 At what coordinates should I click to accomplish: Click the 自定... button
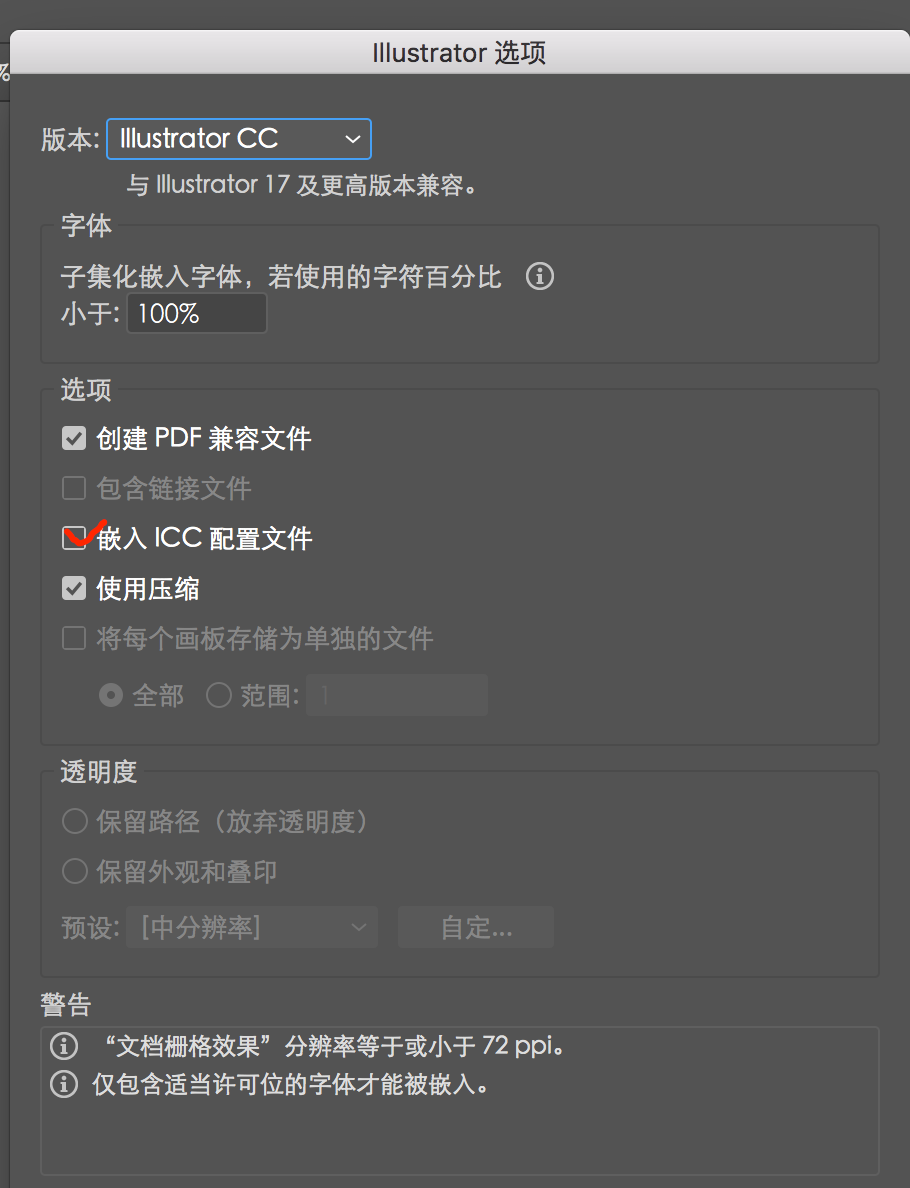[477, 927]
